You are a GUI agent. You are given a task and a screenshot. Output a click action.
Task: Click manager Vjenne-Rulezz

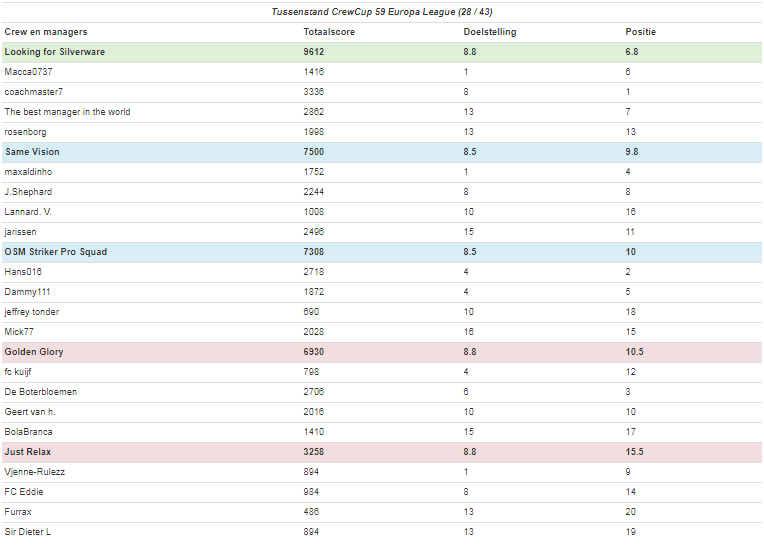(34, 472)
